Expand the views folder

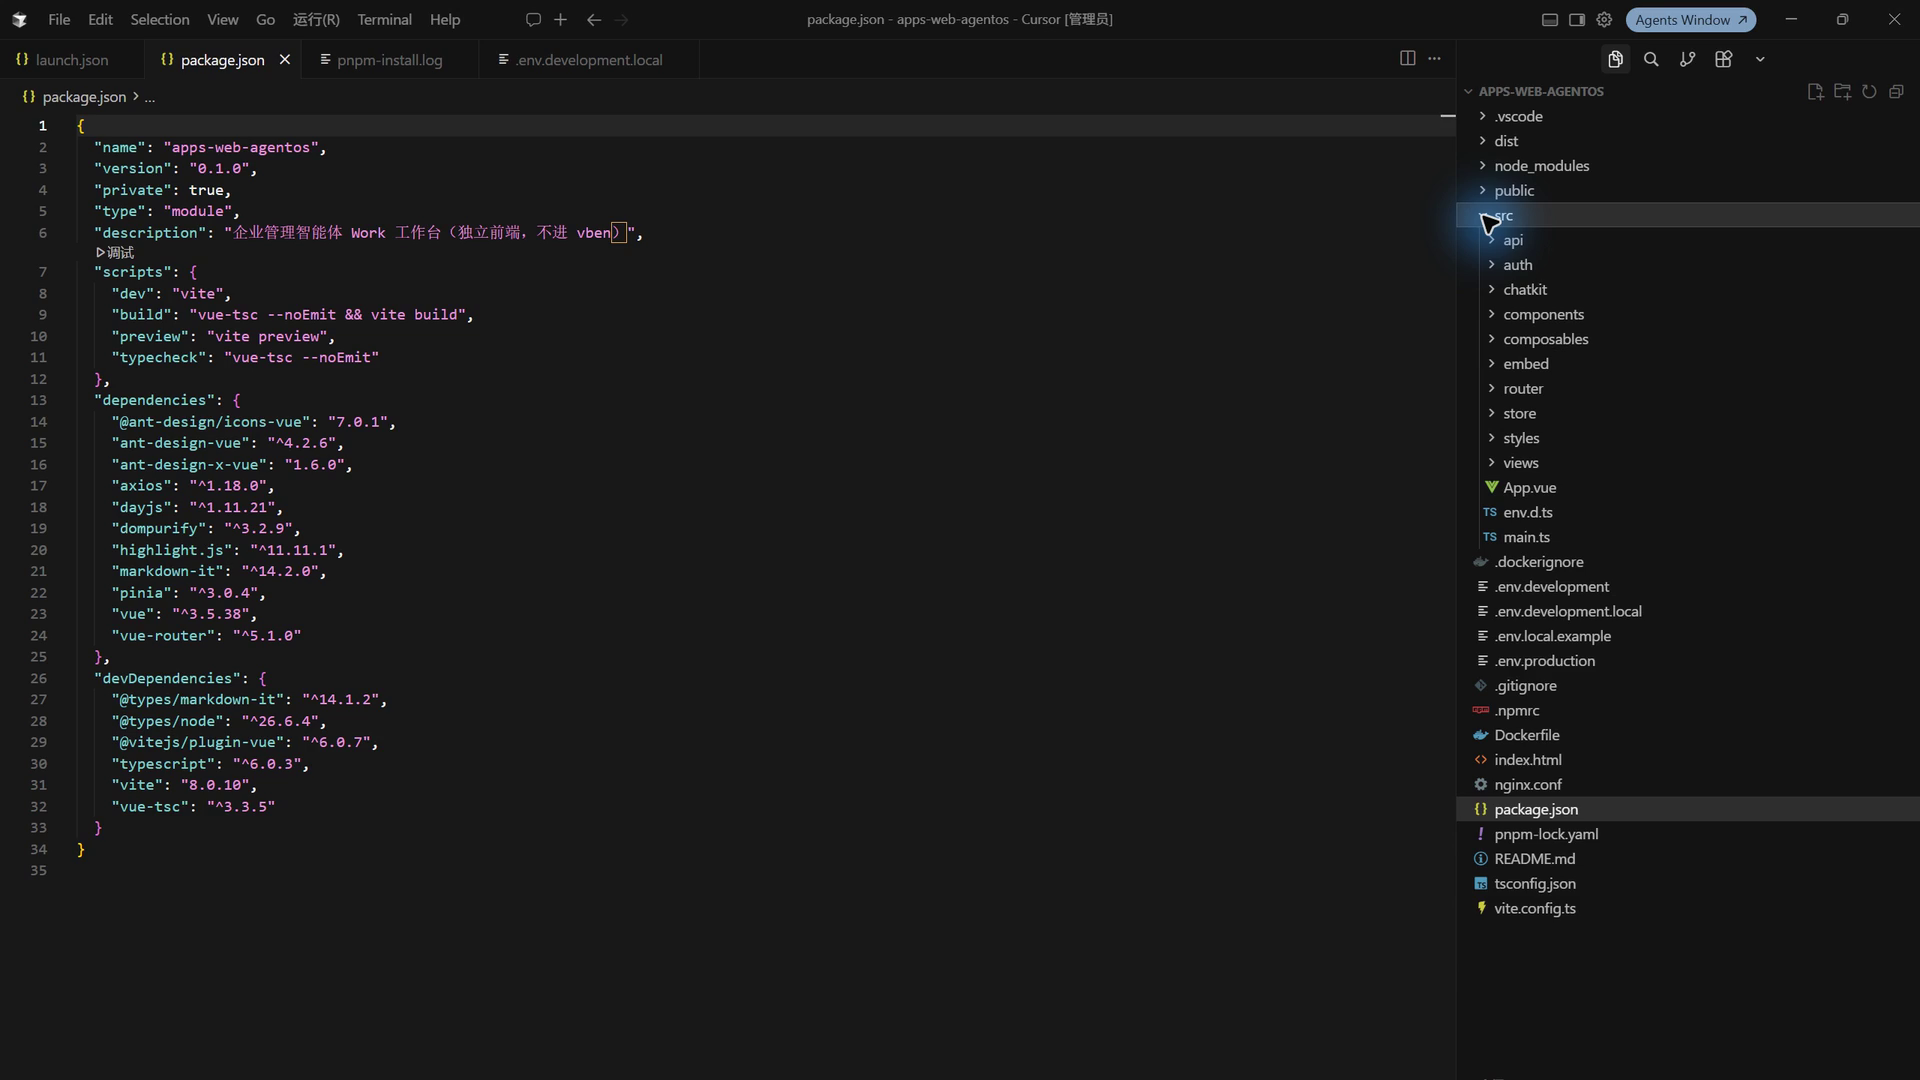(x=1688, y=463)
